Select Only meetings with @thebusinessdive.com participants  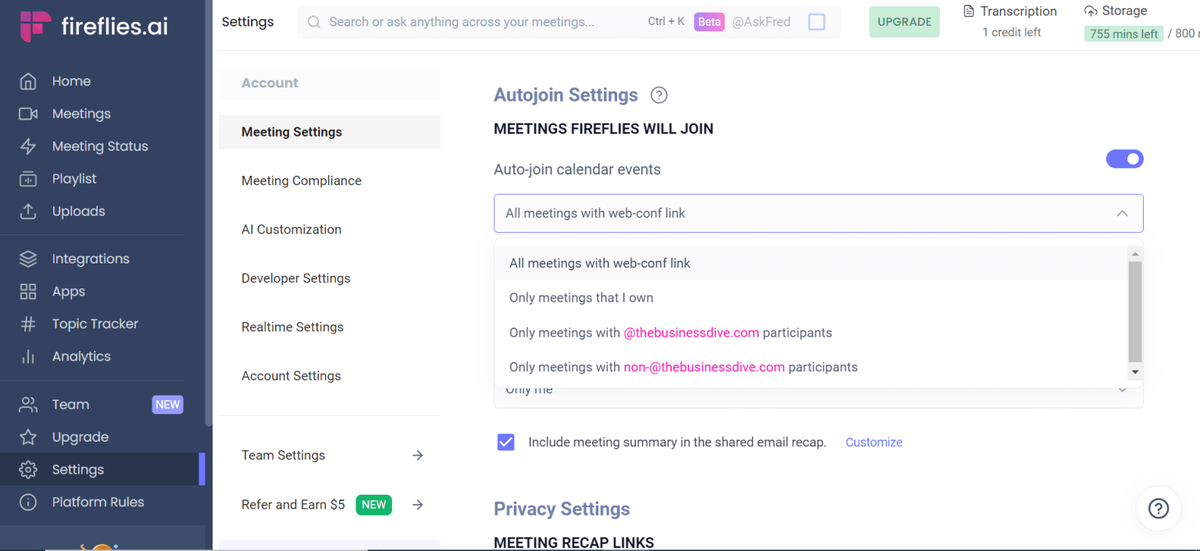click(x=811, y=332)
